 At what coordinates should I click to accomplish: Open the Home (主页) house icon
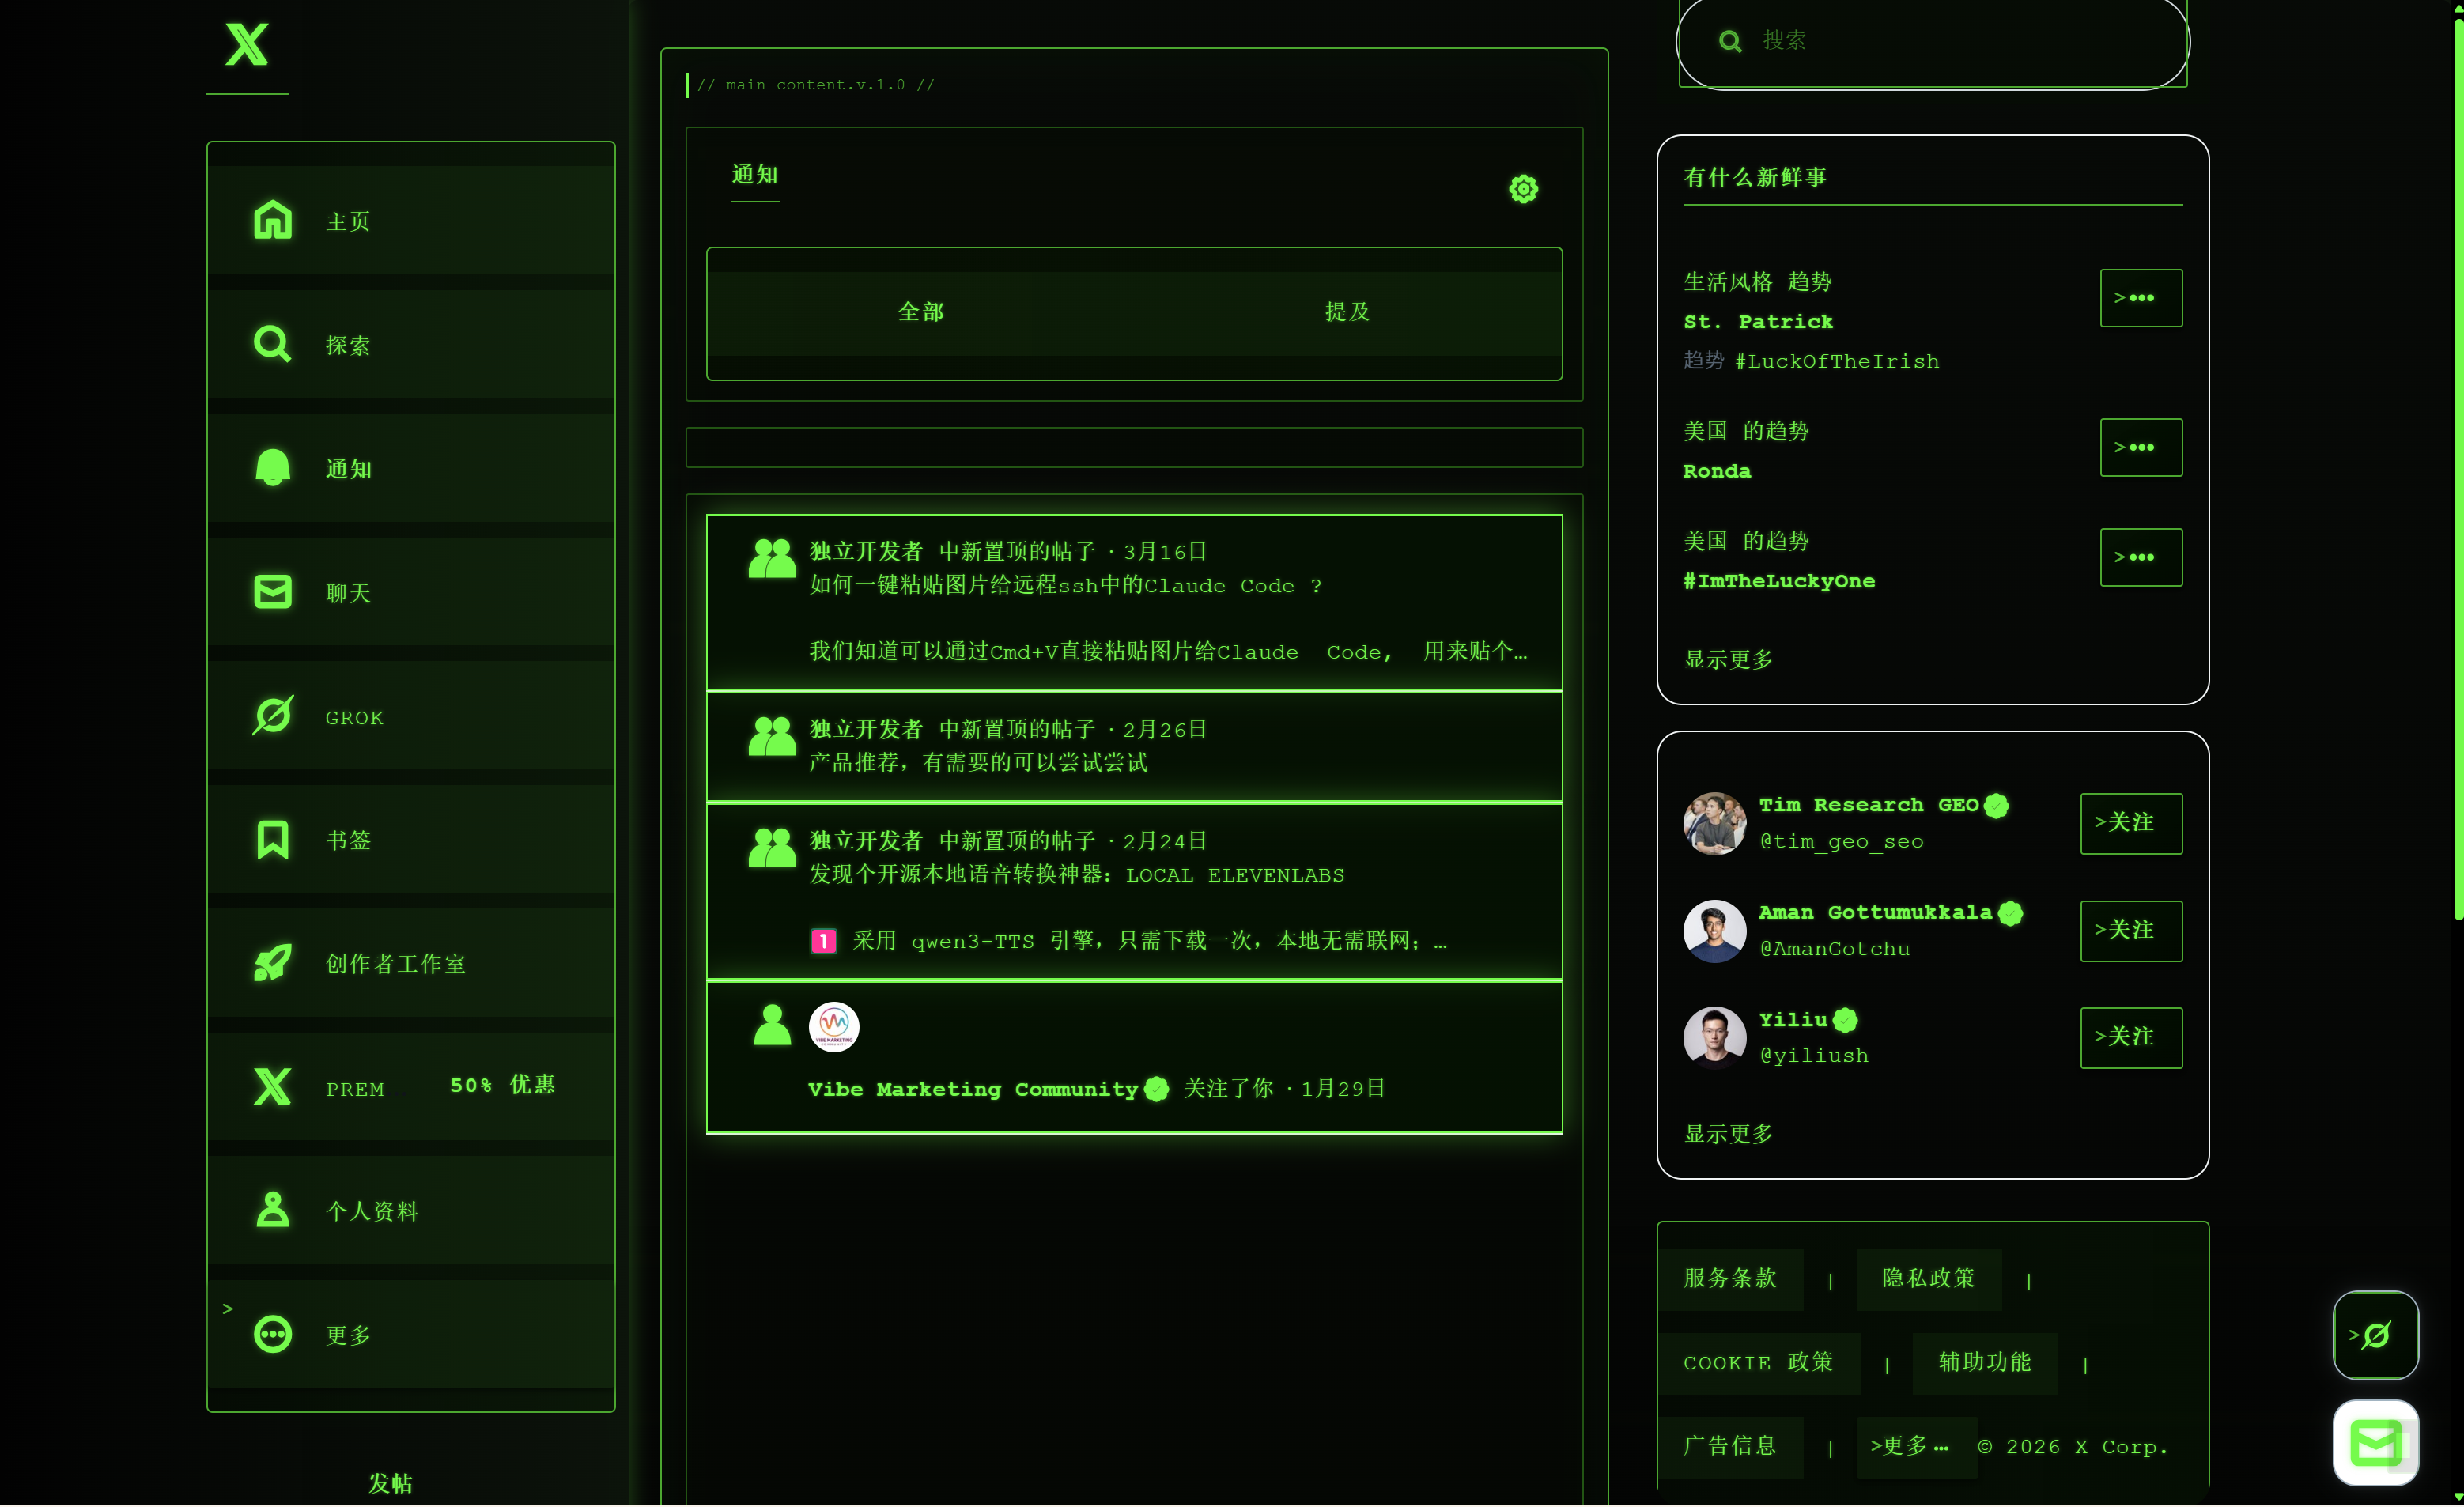point(272,220)
